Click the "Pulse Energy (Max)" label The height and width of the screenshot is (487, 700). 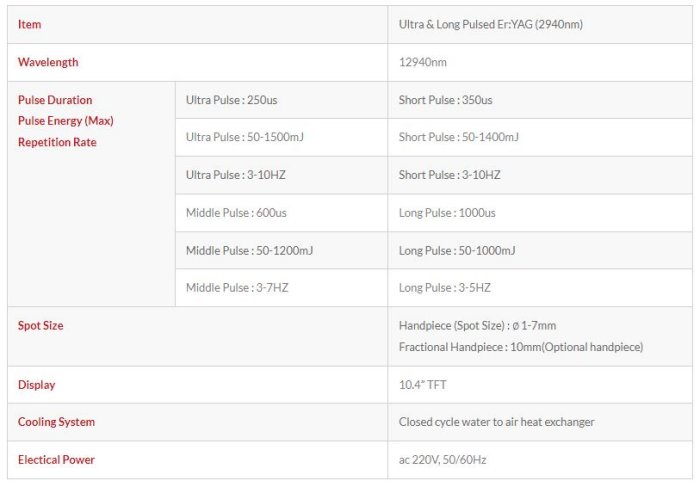[x=66, y=121]
